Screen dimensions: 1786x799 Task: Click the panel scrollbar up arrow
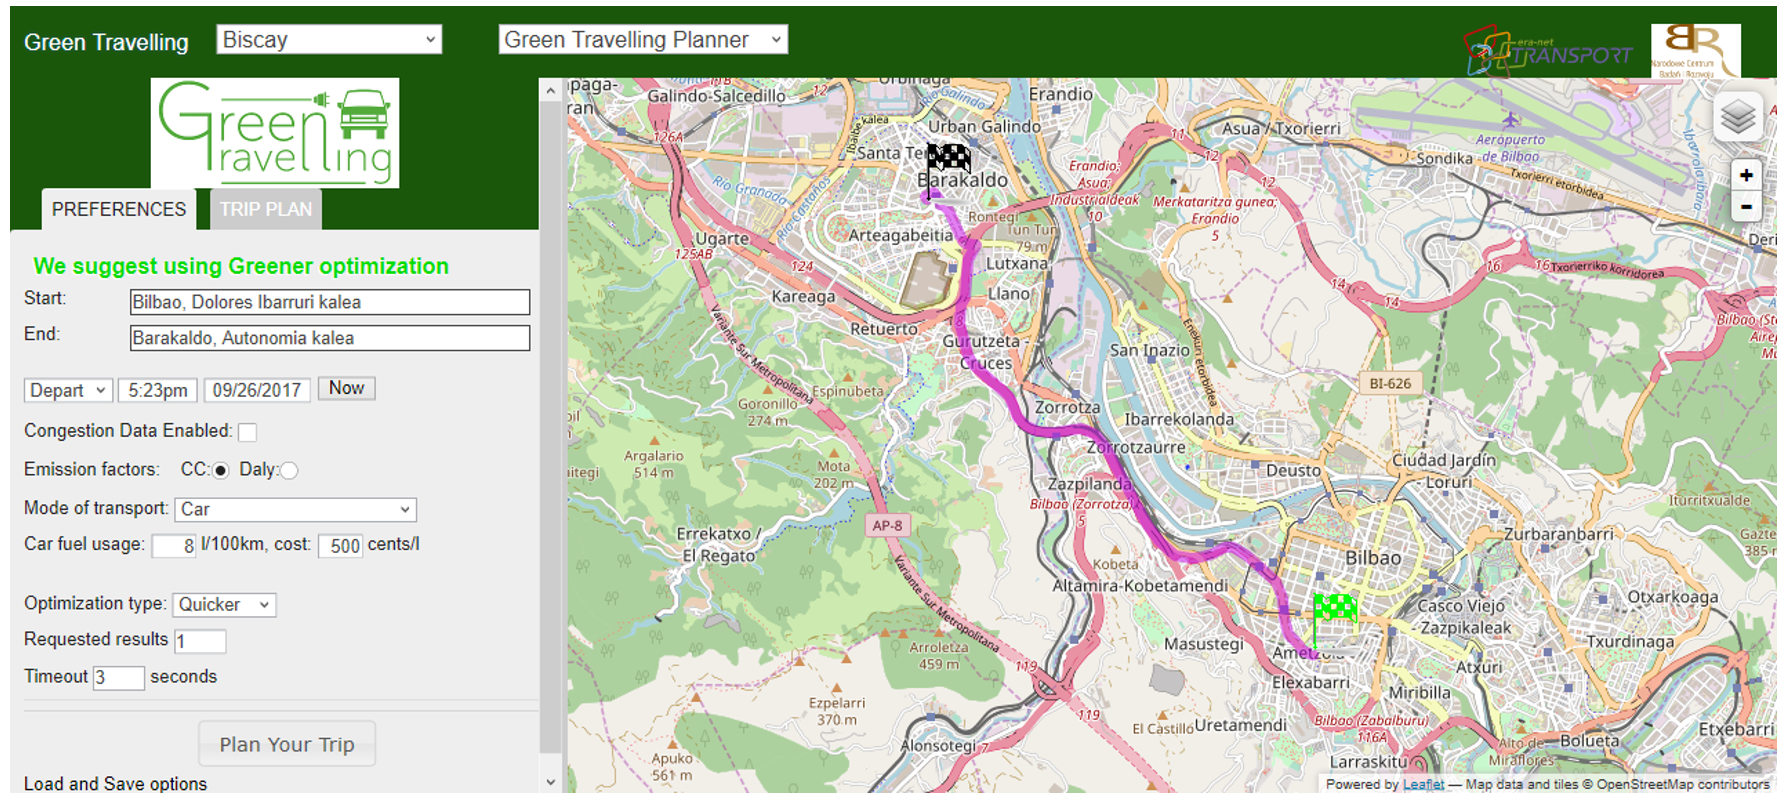pyautogui.click(x=550, y=91)
